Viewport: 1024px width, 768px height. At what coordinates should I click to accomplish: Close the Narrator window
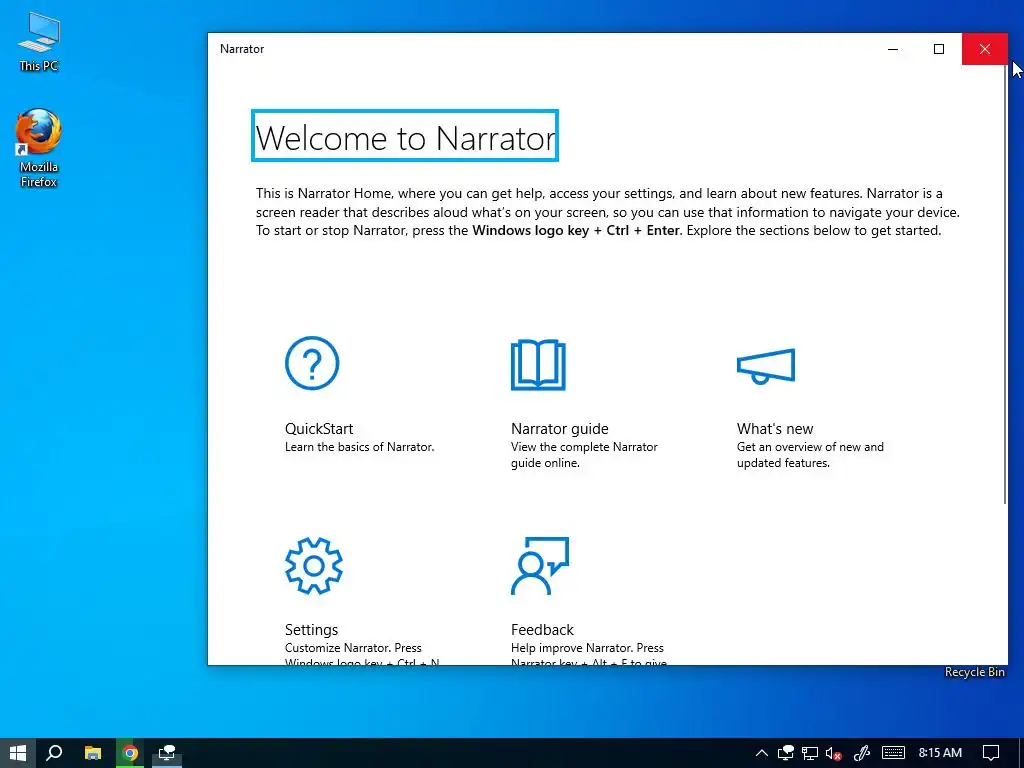click(985, 49)
